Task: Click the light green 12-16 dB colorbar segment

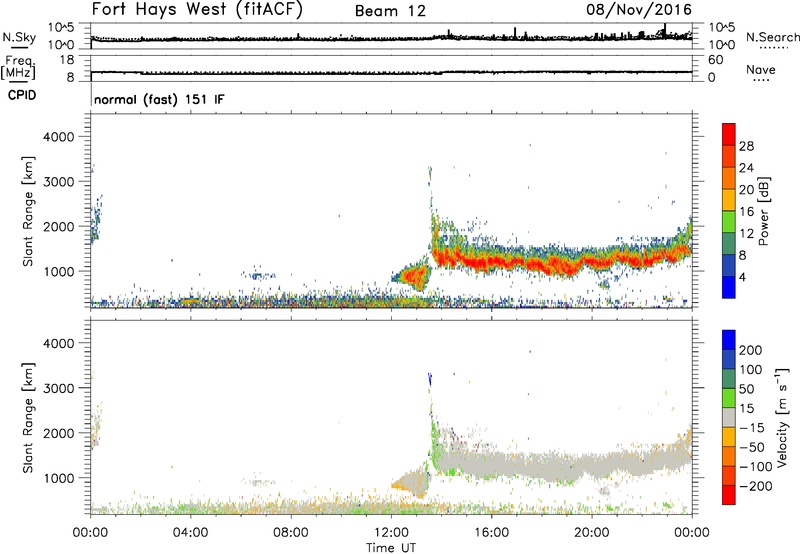Action: click(x=729, y=222)
